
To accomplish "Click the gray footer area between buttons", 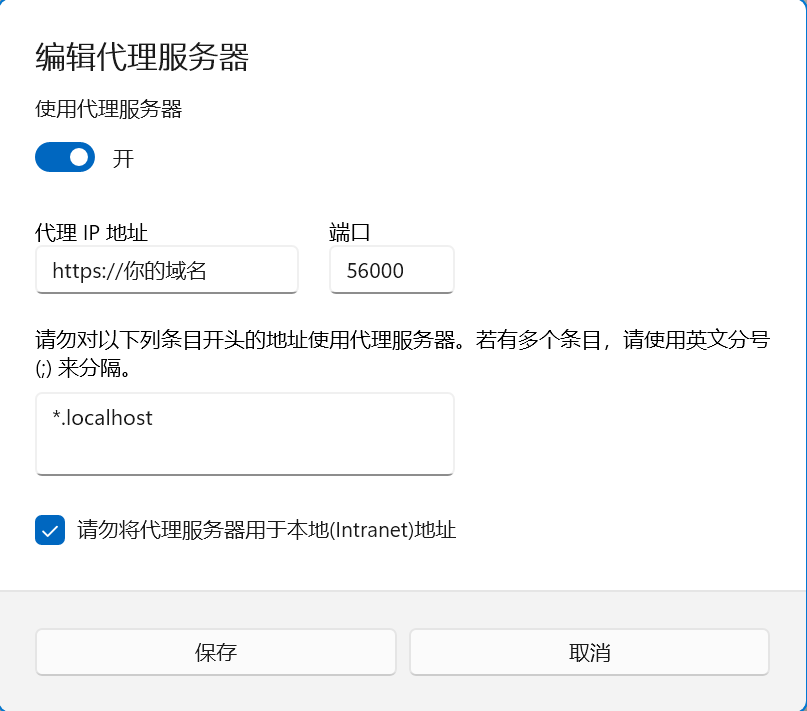I will coord(403,652).
